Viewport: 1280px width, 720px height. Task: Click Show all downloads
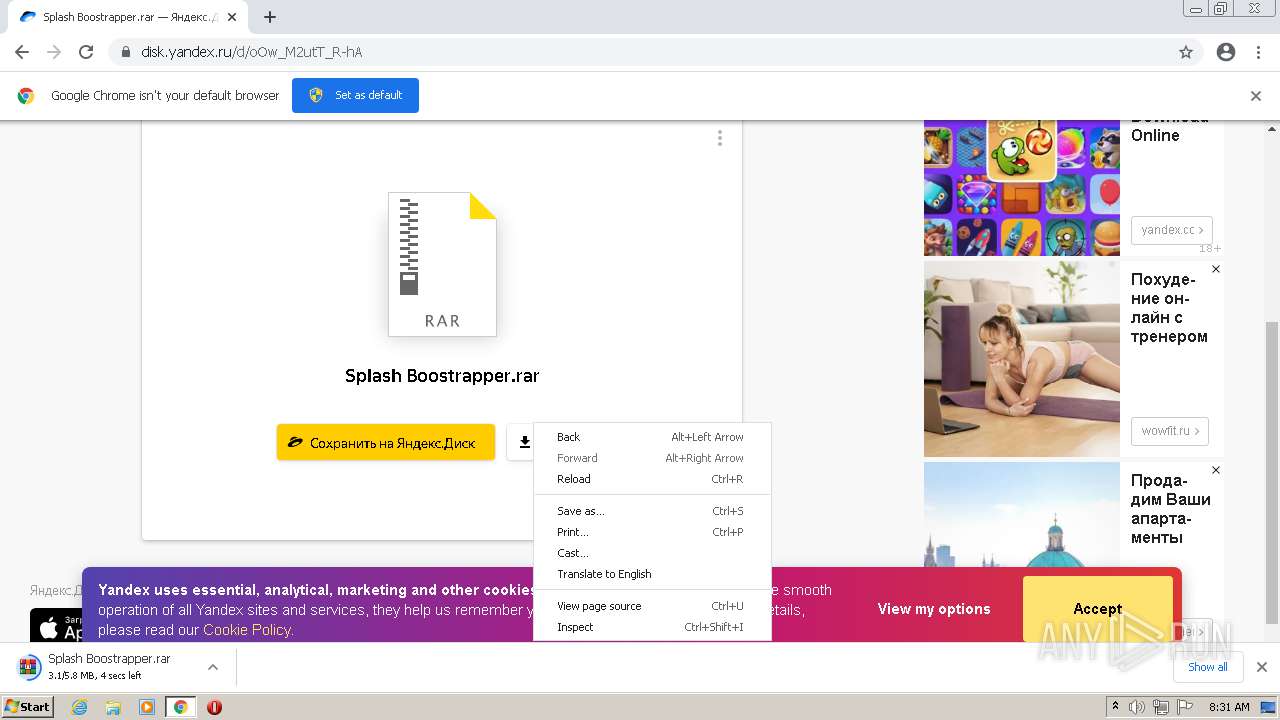click(x=1208, y=667)
